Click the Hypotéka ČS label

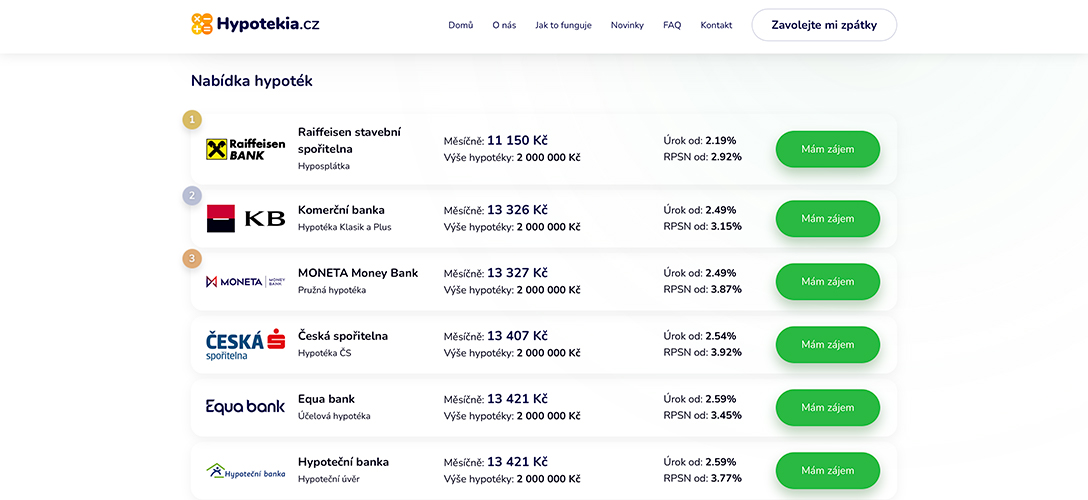[x=325, y=353]
